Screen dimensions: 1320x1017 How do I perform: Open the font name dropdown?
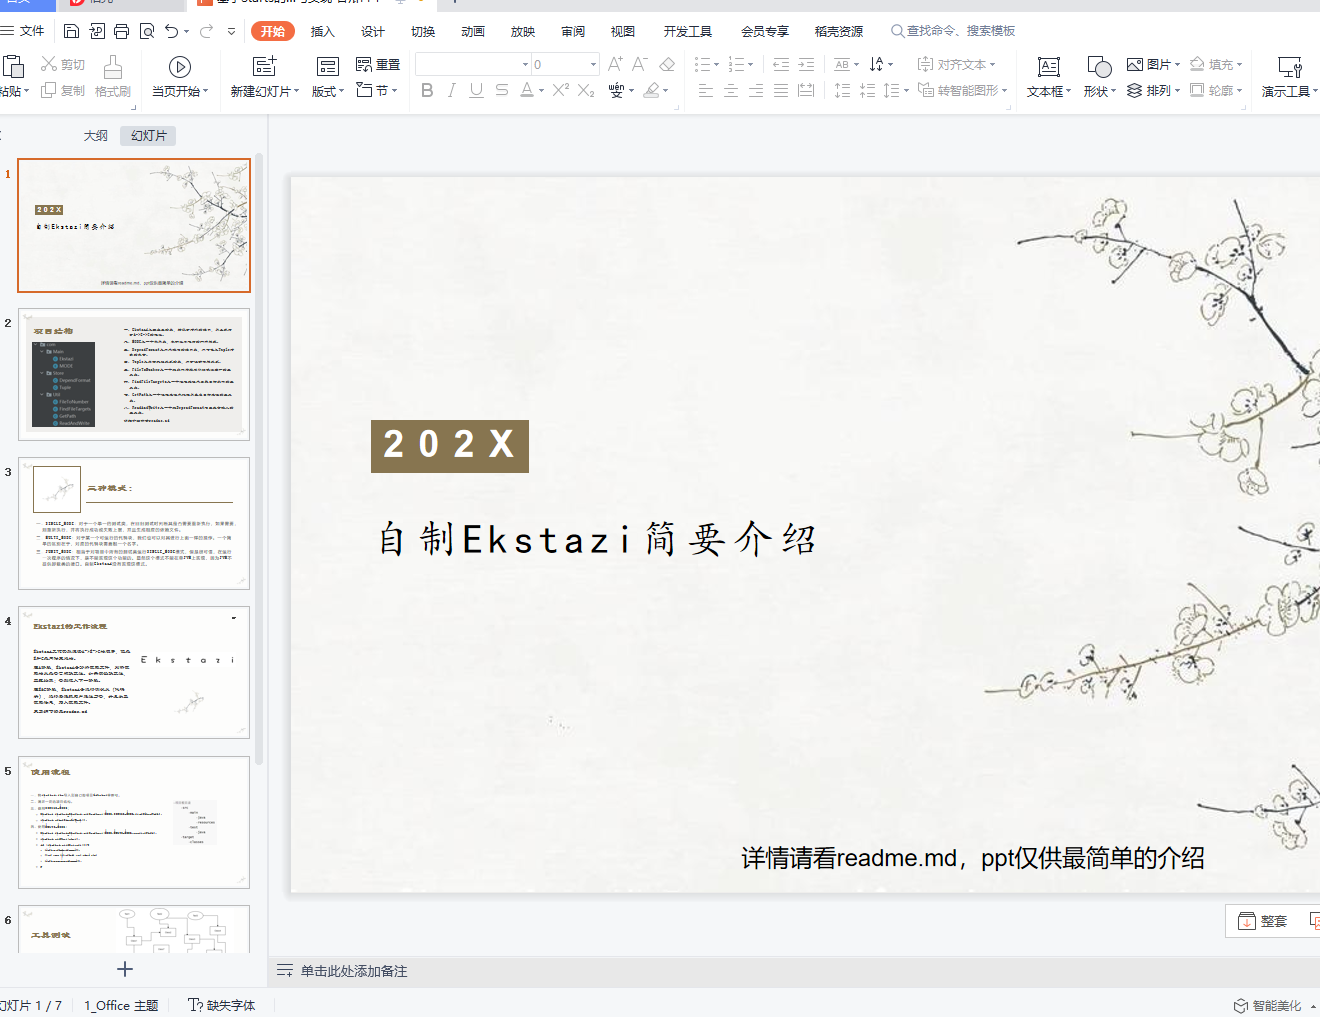pos(525,64)
